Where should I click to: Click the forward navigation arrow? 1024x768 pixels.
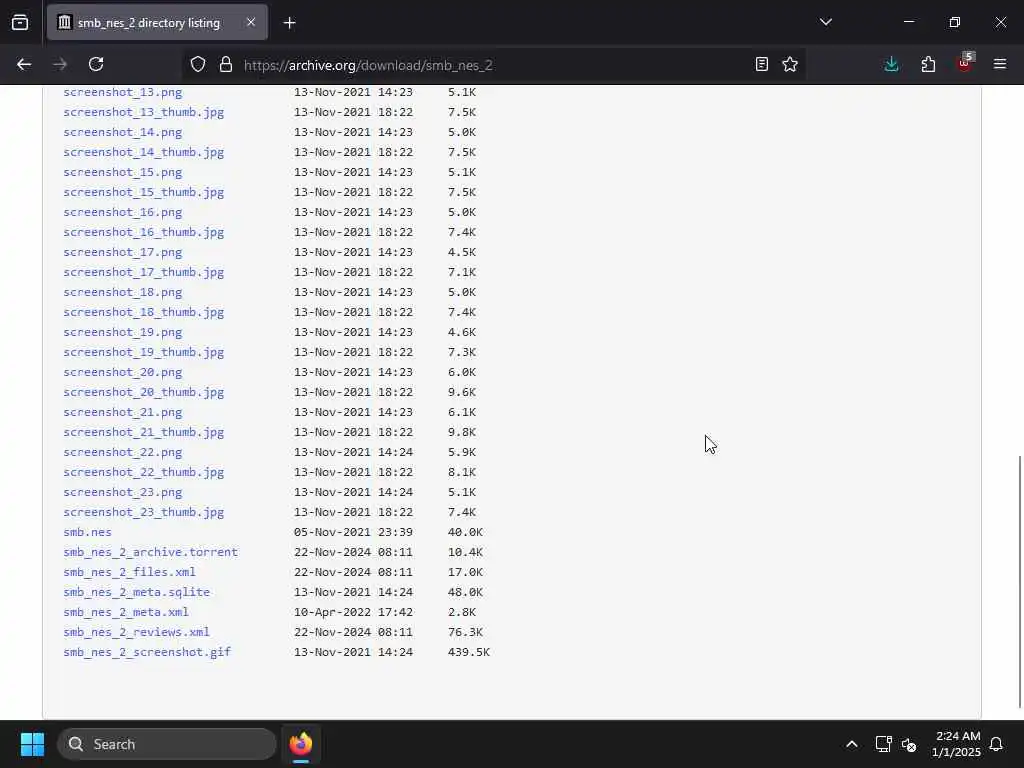[x=60, y=65]
